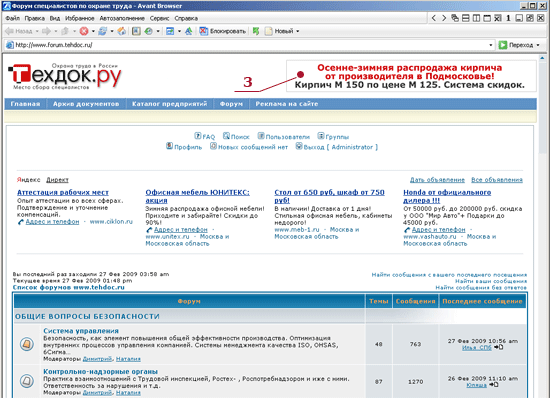Click Выход [ Administrator ] logout link

click(x=337, y=147)
